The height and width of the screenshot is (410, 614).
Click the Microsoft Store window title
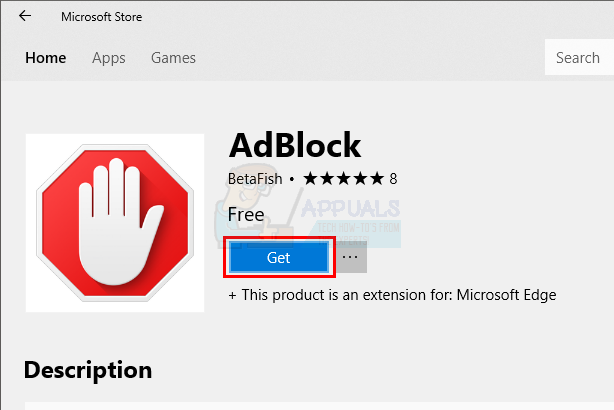tap(101, 16)
